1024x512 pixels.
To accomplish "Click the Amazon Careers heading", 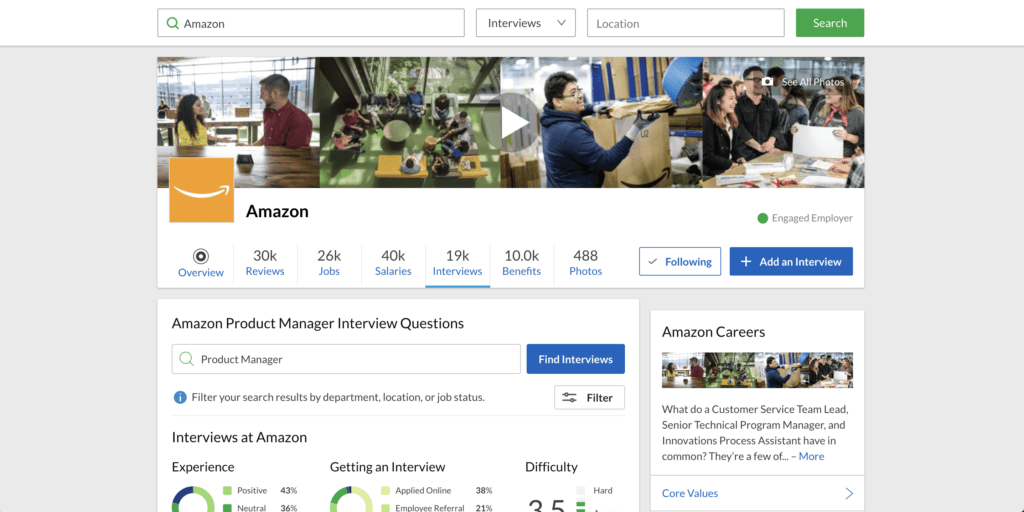I will pos(713,332).
